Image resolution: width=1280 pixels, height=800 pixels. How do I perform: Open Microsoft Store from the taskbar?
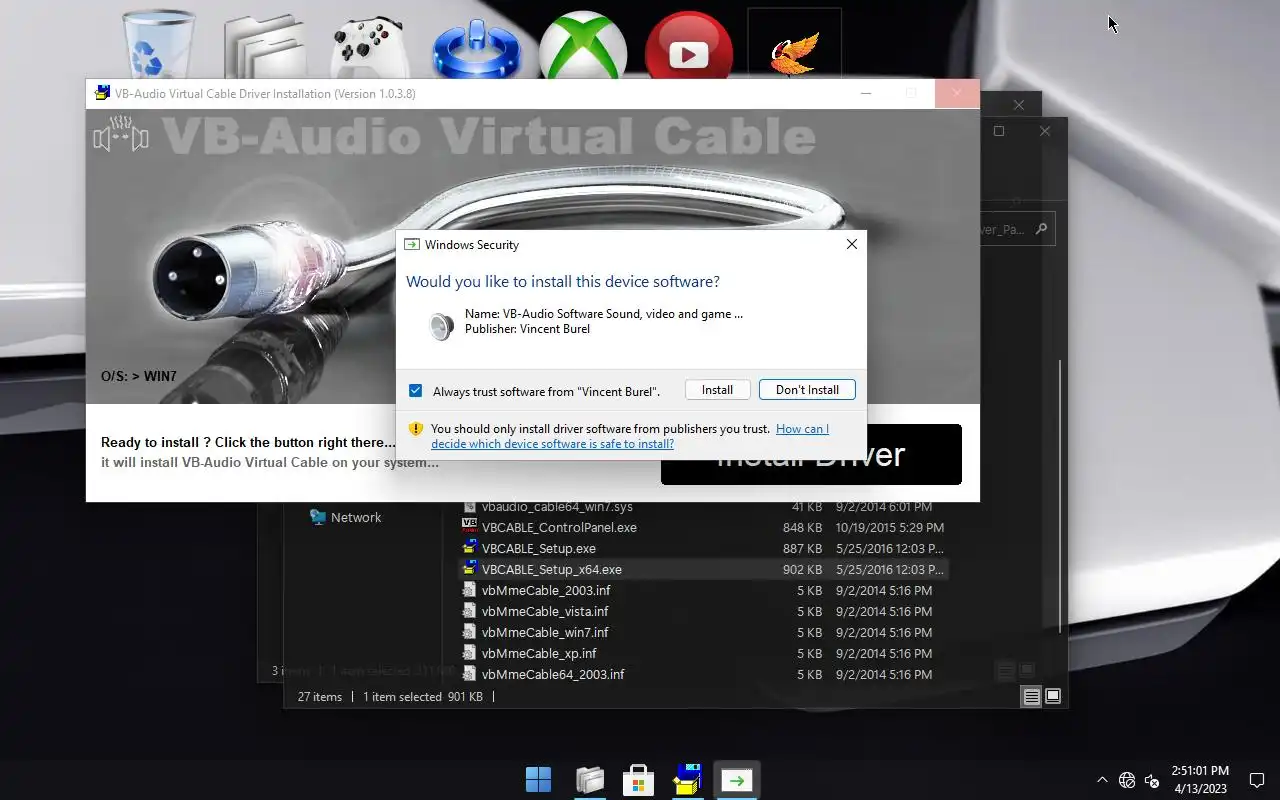click(638, 780)
